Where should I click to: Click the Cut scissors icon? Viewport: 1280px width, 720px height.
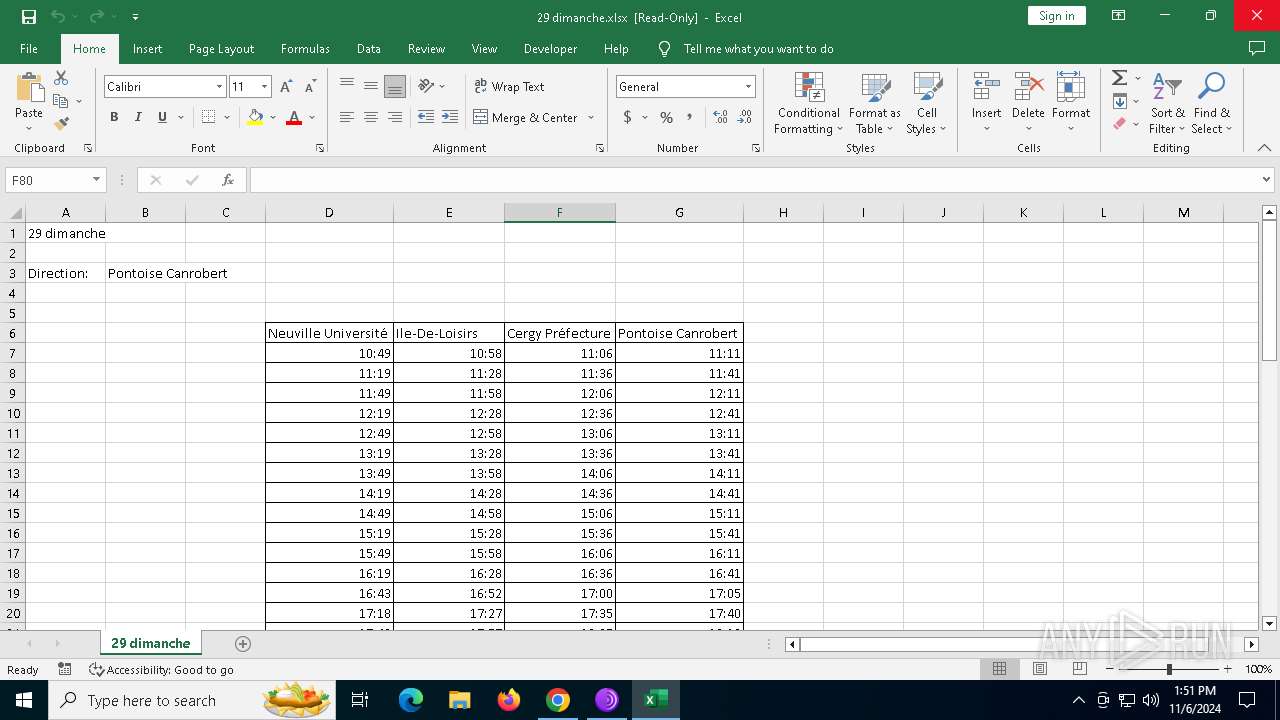click(x=61, y=78)
